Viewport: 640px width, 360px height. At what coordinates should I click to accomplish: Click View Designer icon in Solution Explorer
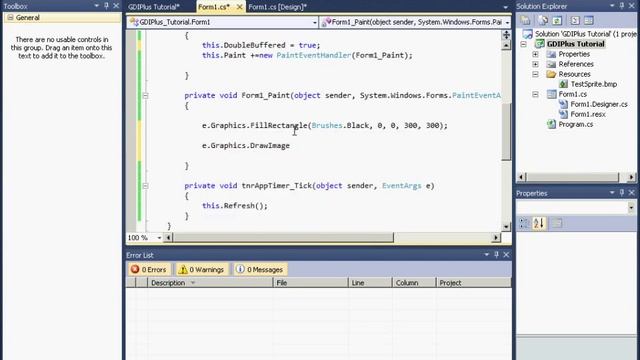click(x=589, y=20)
